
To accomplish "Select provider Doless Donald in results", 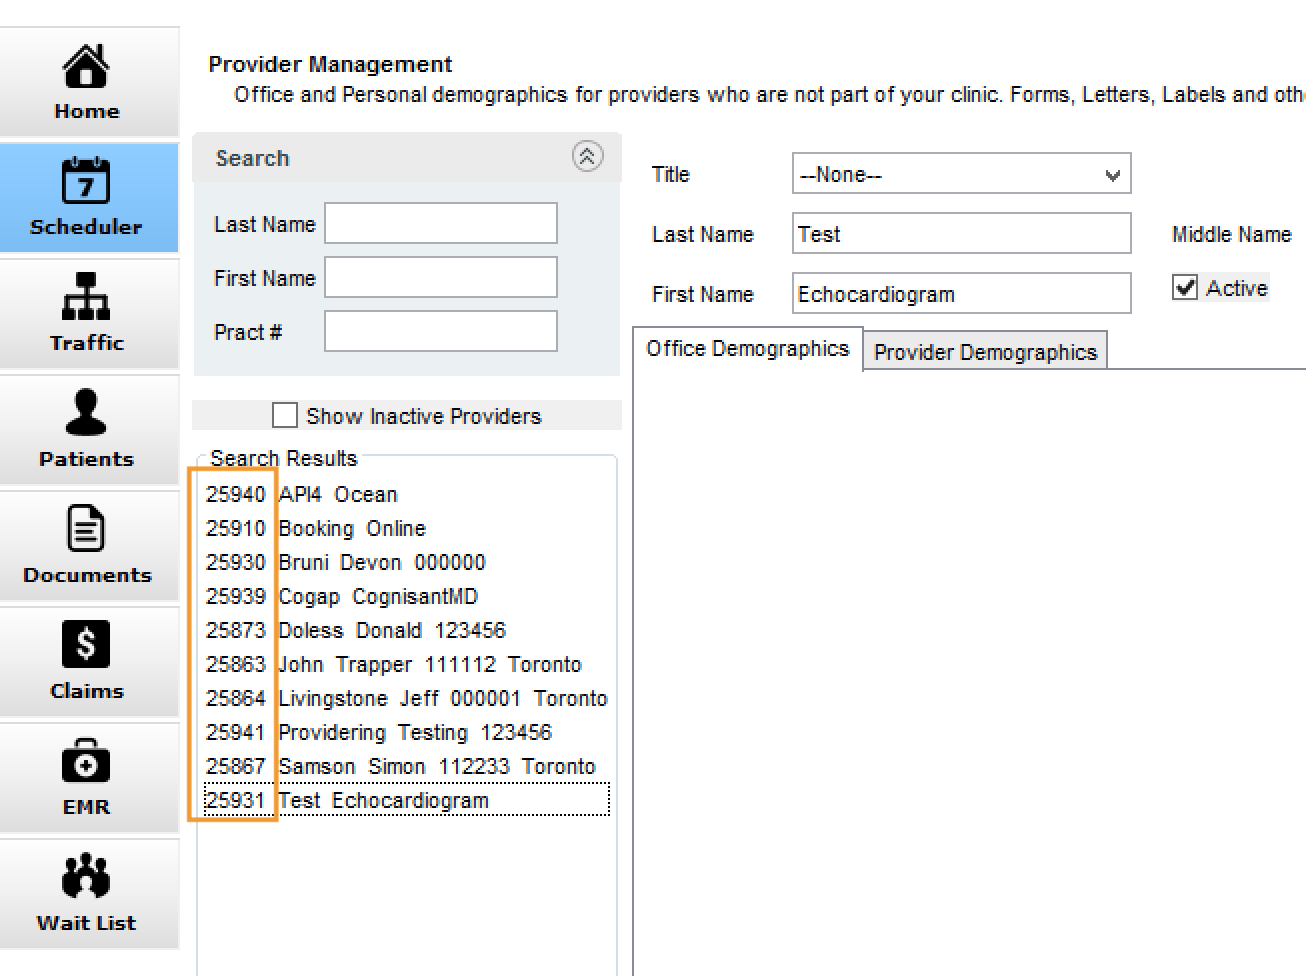I will point(391,631).
